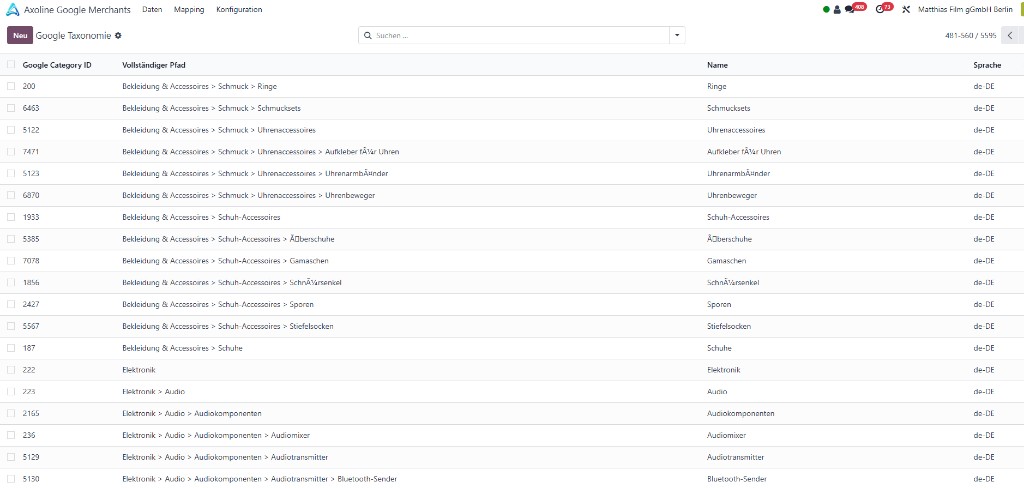Screen dimensions: 1024x488
Task: Go to previous page with left chevron
Action: point(1010,35)
